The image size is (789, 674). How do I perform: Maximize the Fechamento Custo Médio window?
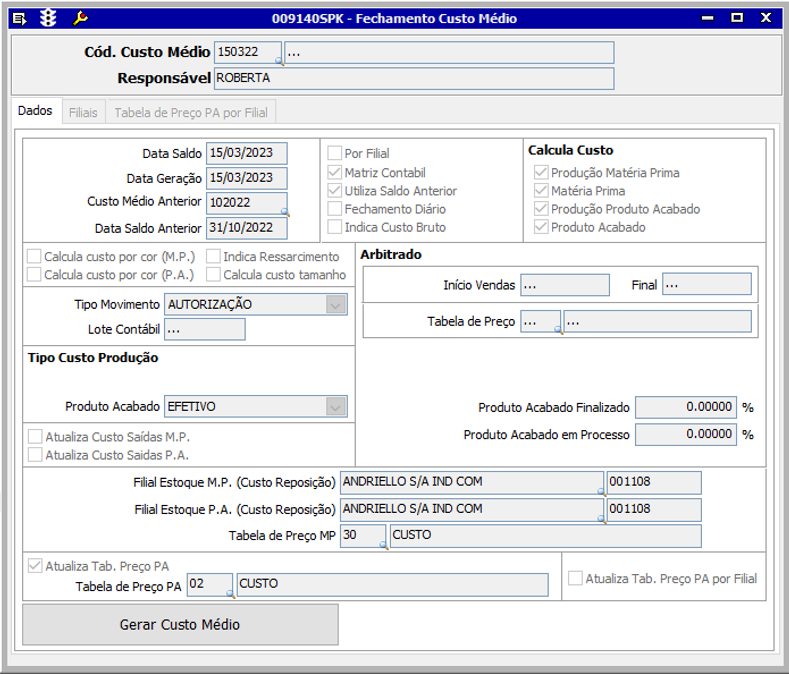click(x=737, y=18)
